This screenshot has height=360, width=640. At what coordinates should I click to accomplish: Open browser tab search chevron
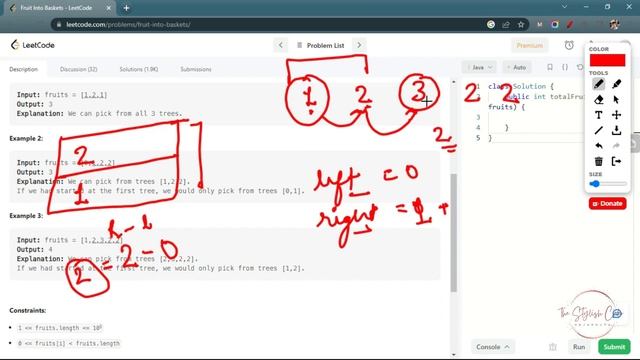[564, 7]
